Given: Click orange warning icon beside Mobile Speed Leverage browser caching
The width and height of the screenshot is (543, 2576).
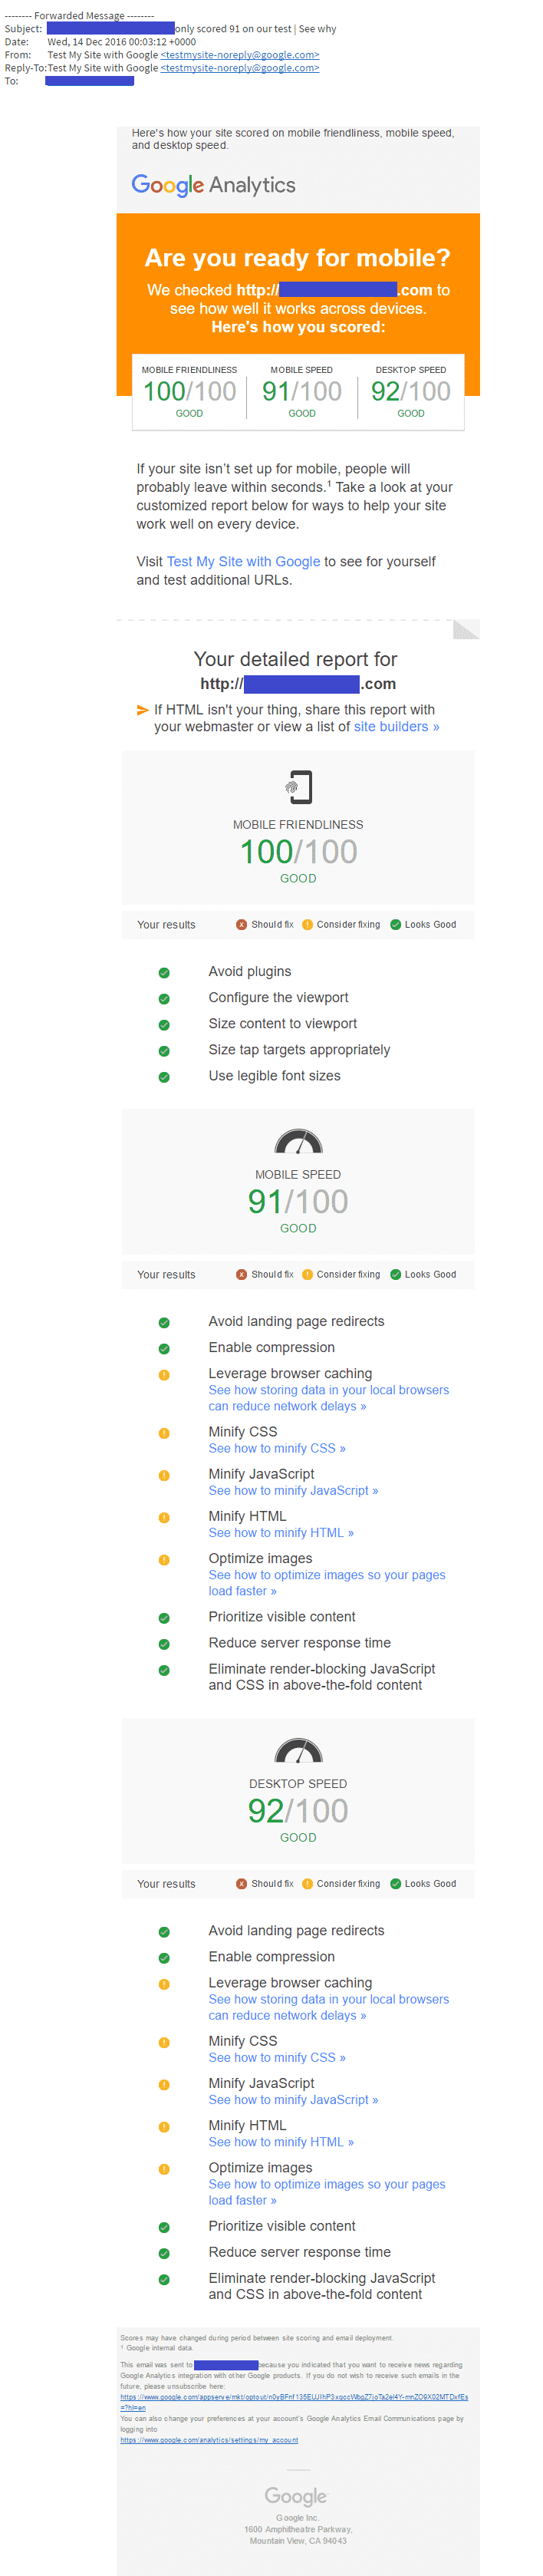Looking at the screenshot, I should click(164, 1374).
